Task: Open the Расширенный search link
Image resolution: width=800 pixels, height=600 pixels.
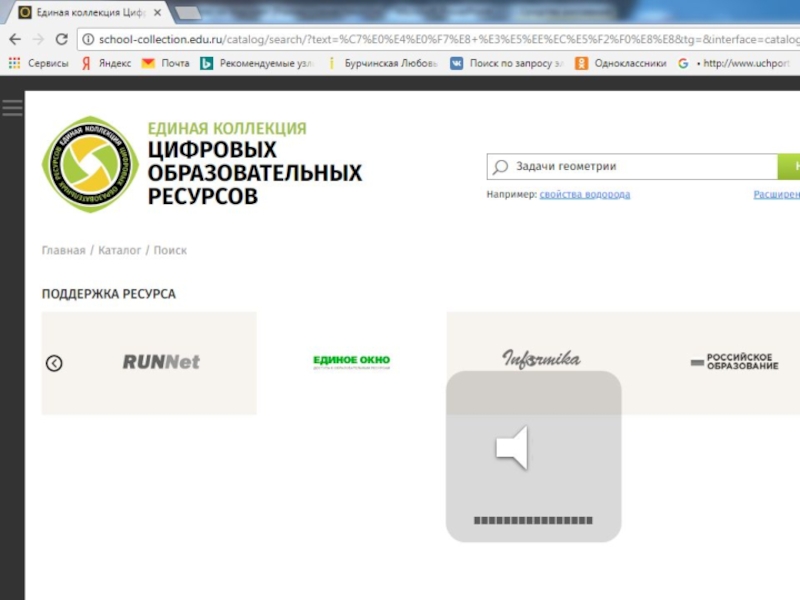Action: coord(777,194)
